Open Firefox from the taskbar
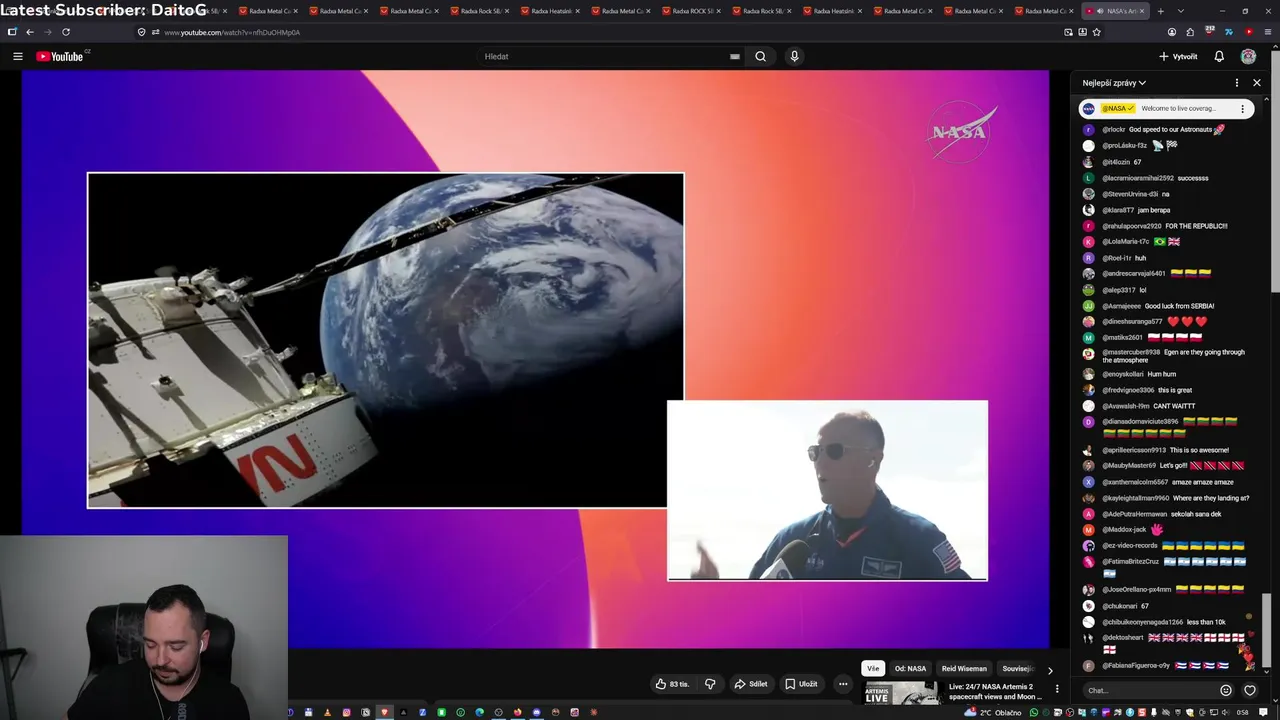This screenshot has height=720, width=1280. [x=517, y=712]
